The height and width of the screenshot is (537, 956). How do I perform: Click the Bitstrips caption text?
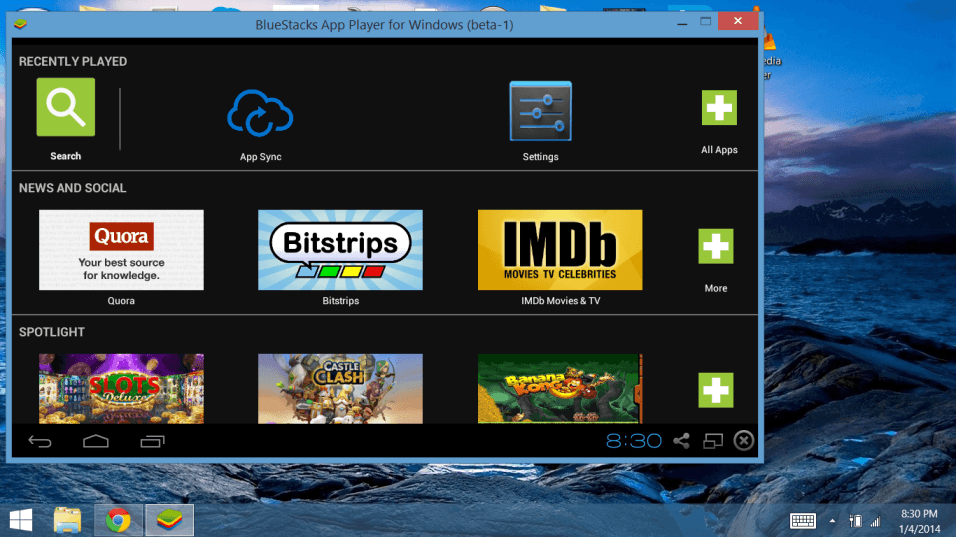click(340, 301)
